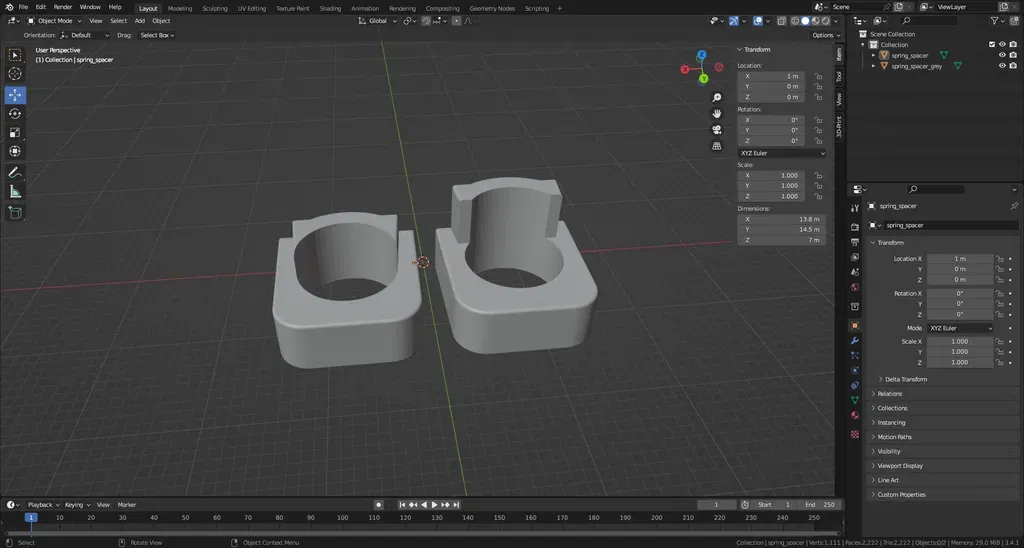The width and height of the screenshot is (1024, 548).
Task: Click the Scale X value slider in Properties
Action: pyautogui.click(x=960, y=341)
